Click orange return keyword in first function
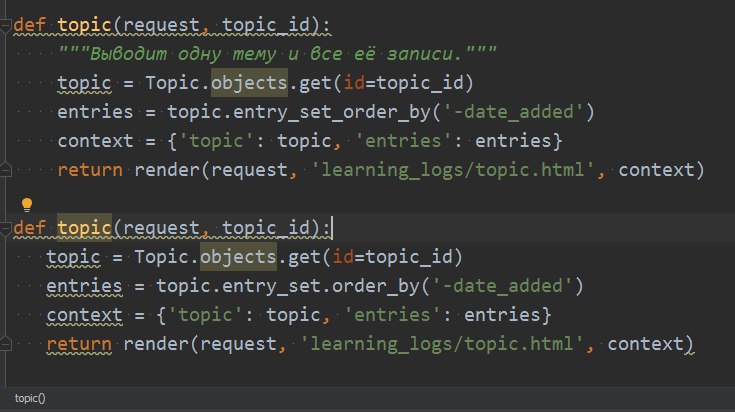The width and height of the screenshot is (735, 412). [90, 170]
